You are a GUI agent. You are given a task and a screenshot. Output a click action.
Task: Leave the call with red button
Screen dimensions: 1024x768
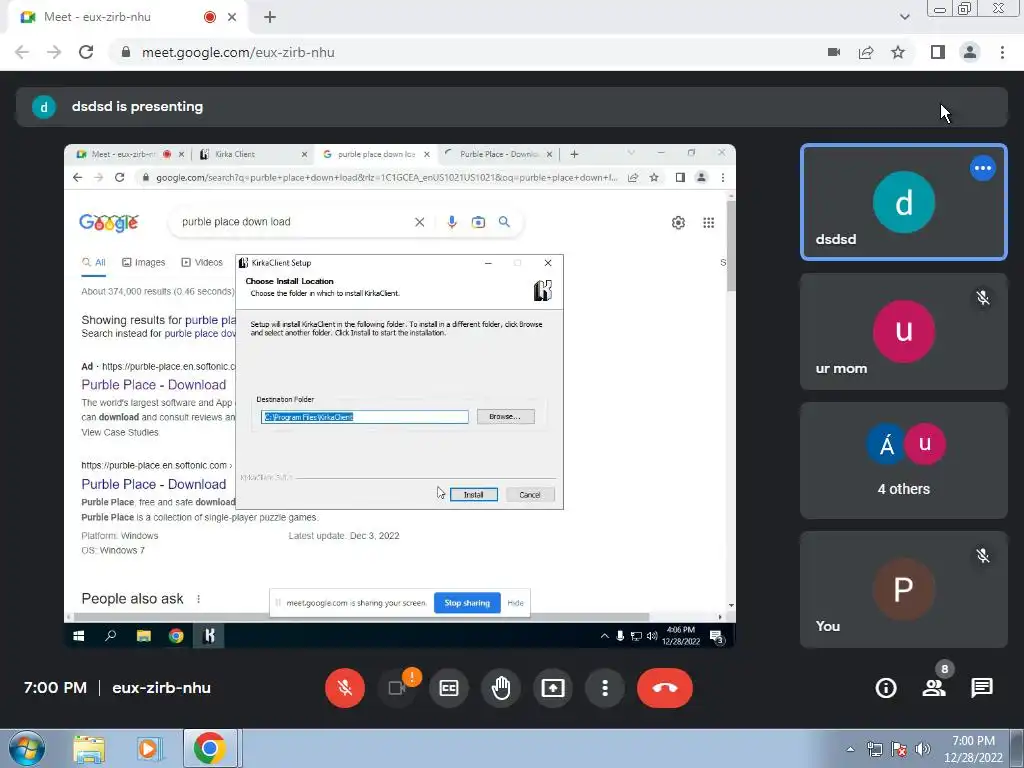click(665, 688)
